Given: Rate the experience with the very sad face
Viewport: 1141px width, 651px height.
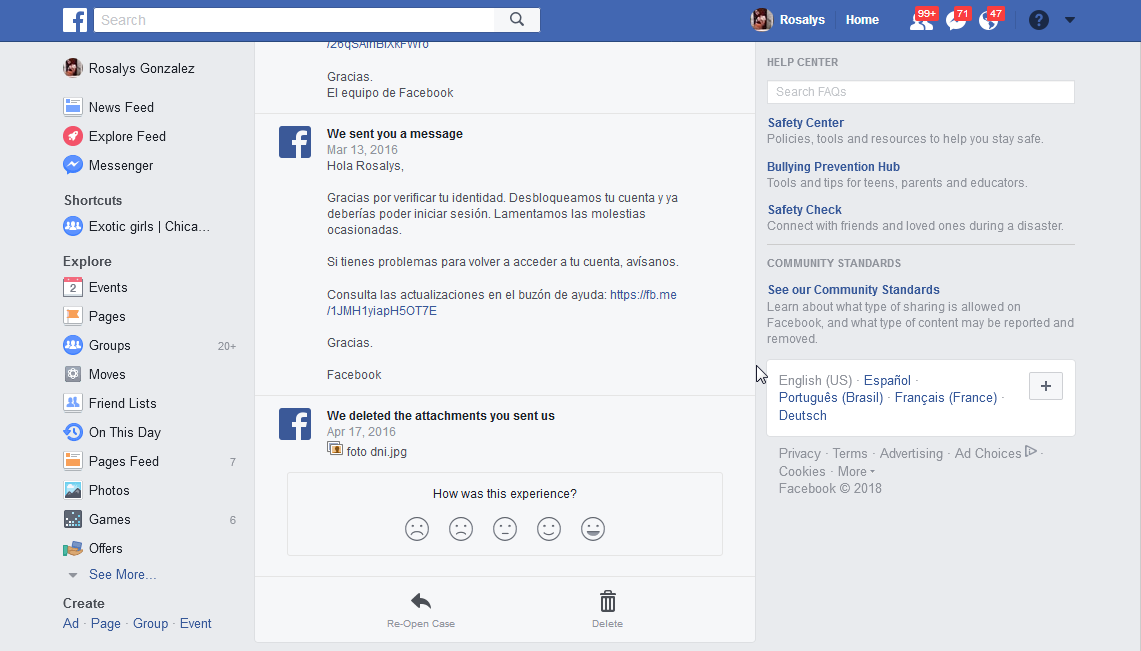Looking at the screenshot, I should click(x=417, y=529).
